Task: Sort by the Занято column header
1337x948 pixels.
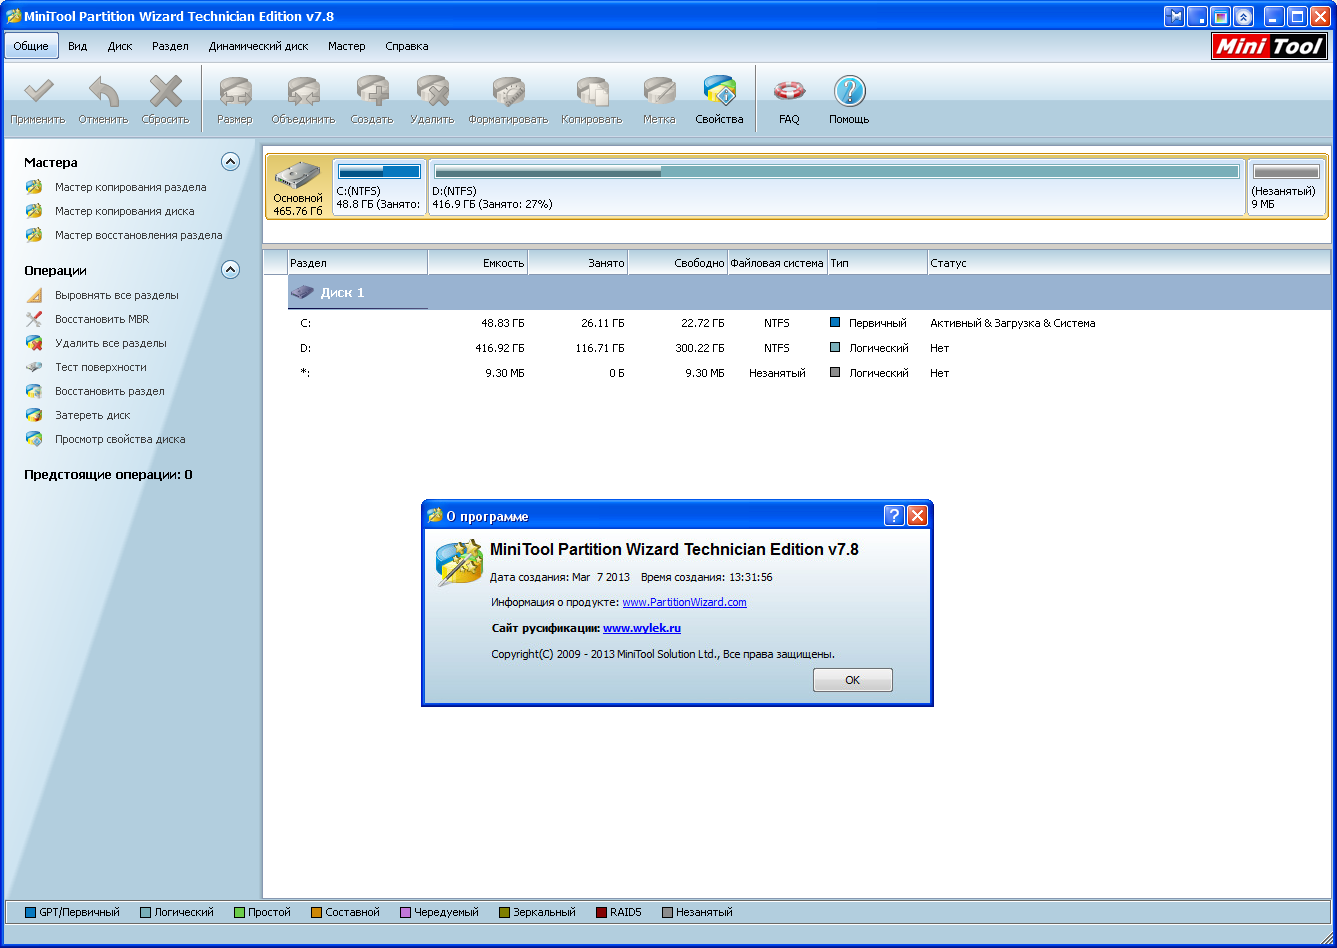Action: [x=578, y=263]
